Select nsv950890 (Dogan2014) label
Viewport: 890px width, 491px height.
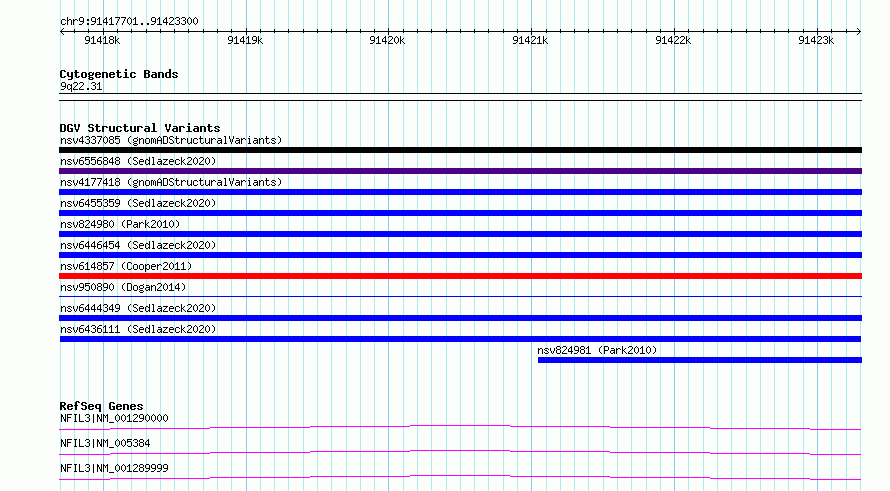coord(123,287)
